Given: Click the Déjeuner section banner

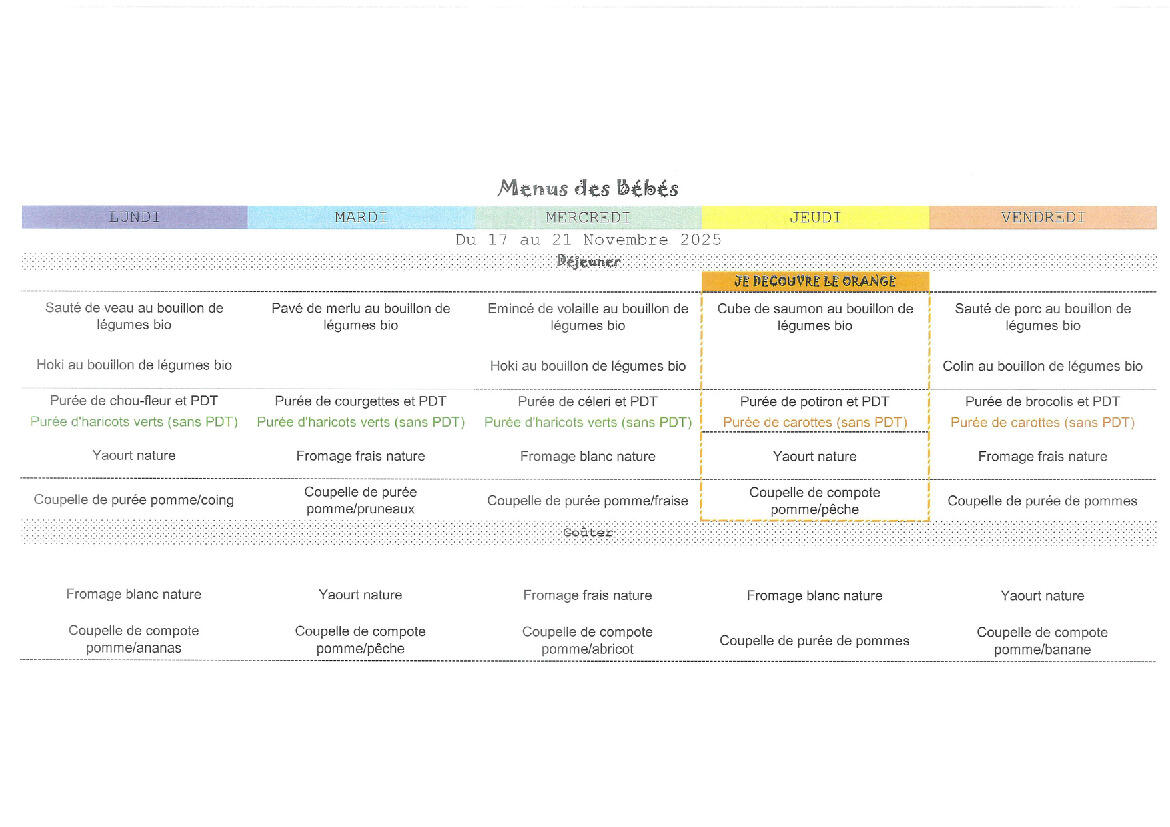Looking at the screenshot, I should click(x=588, y=262).
